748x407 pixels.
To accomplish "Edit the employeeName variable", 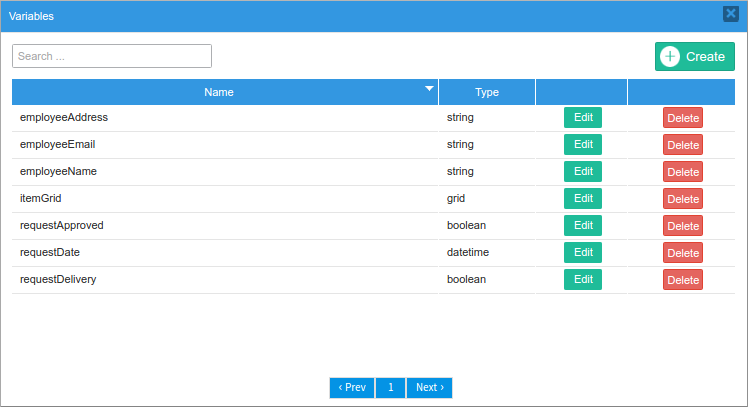I will pyautogui.click(x=583, y=172).
